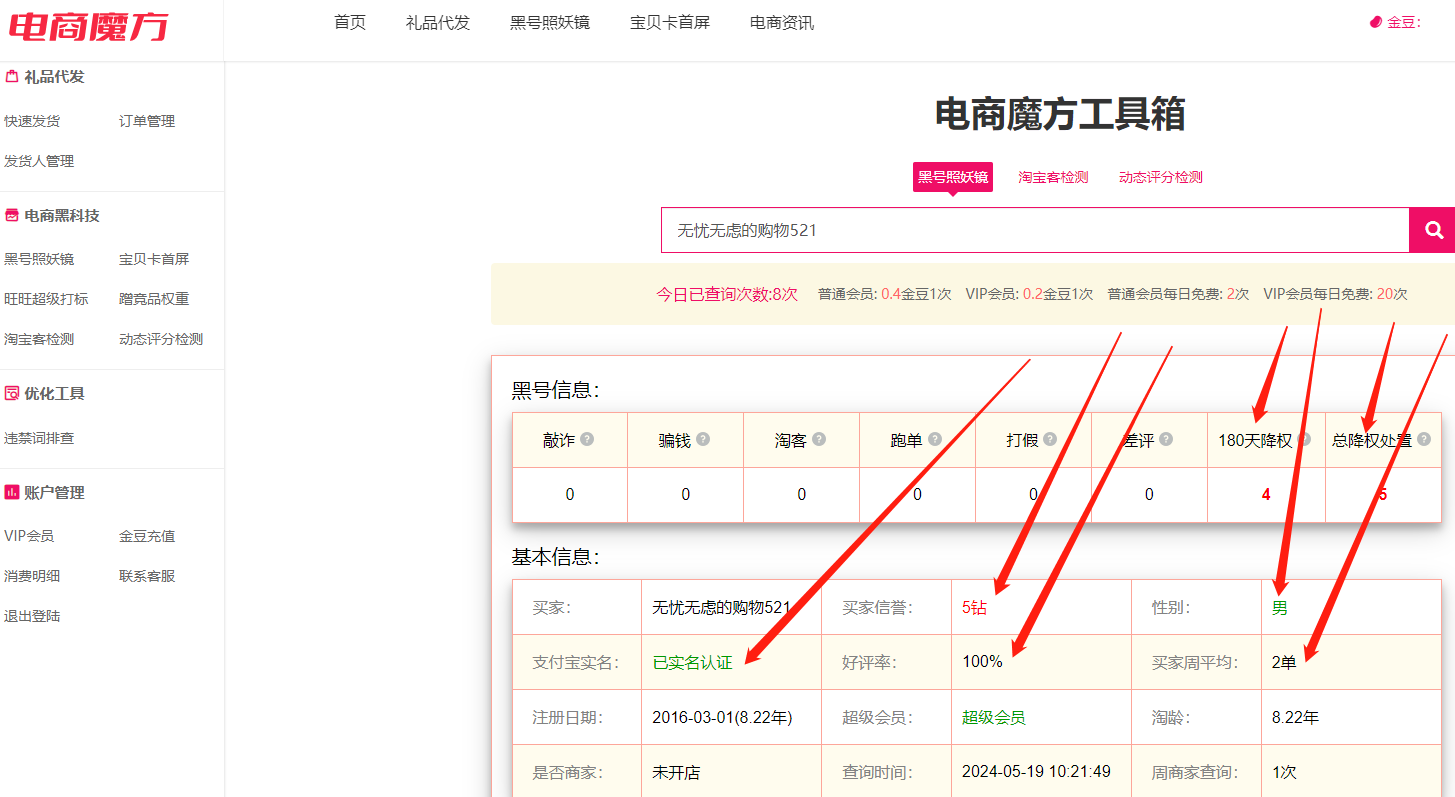Click help icon beside 差评 column

[x=1166, y=439]
